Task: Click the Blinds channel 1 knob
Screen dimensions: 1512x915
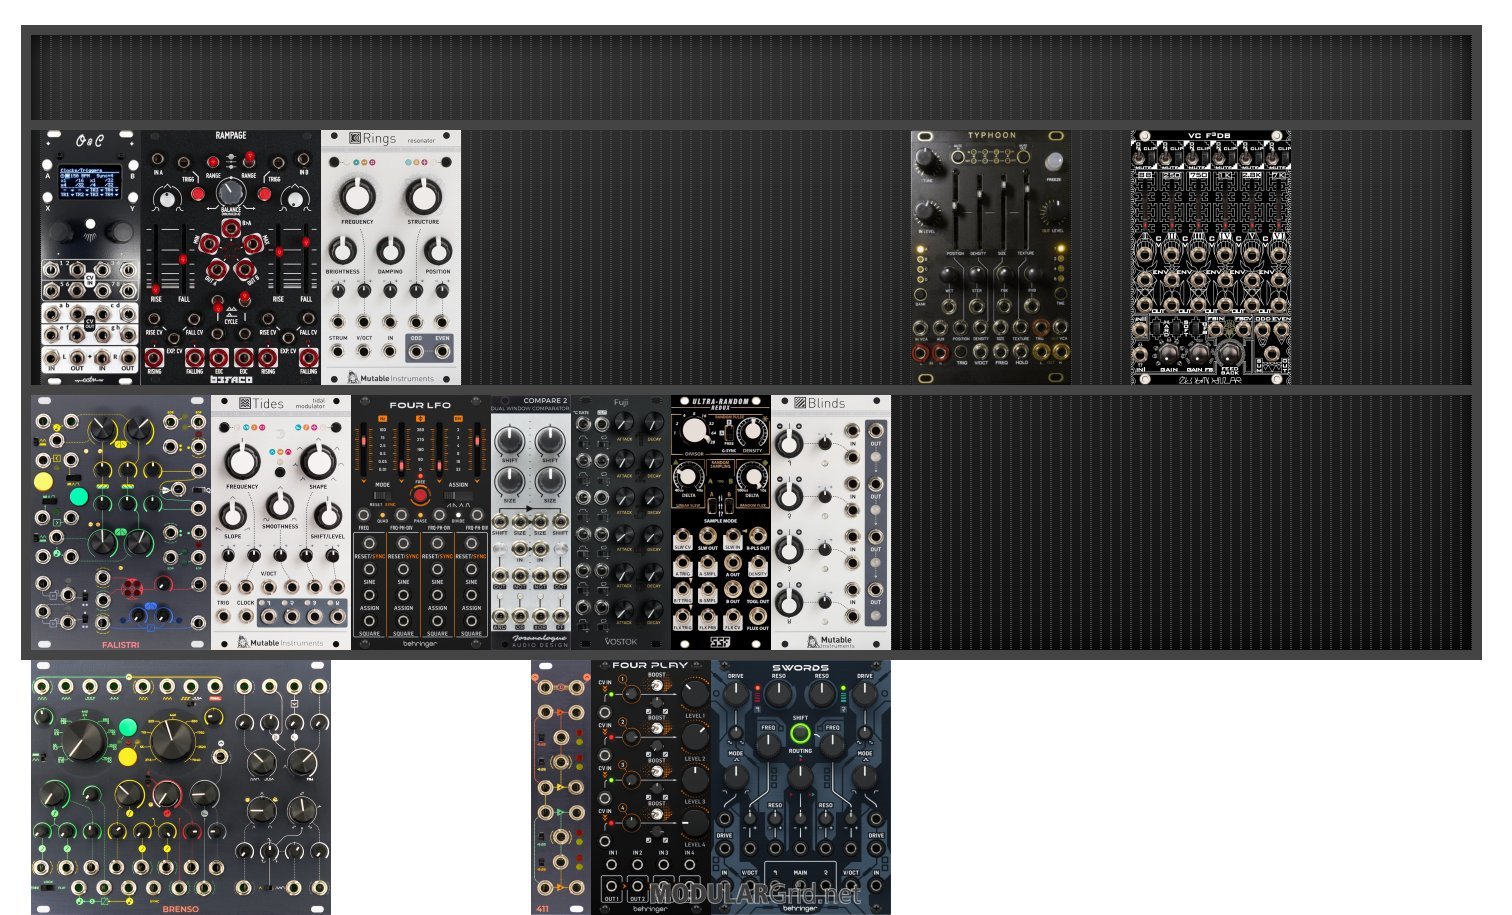Action: click(x=789, y=443)
